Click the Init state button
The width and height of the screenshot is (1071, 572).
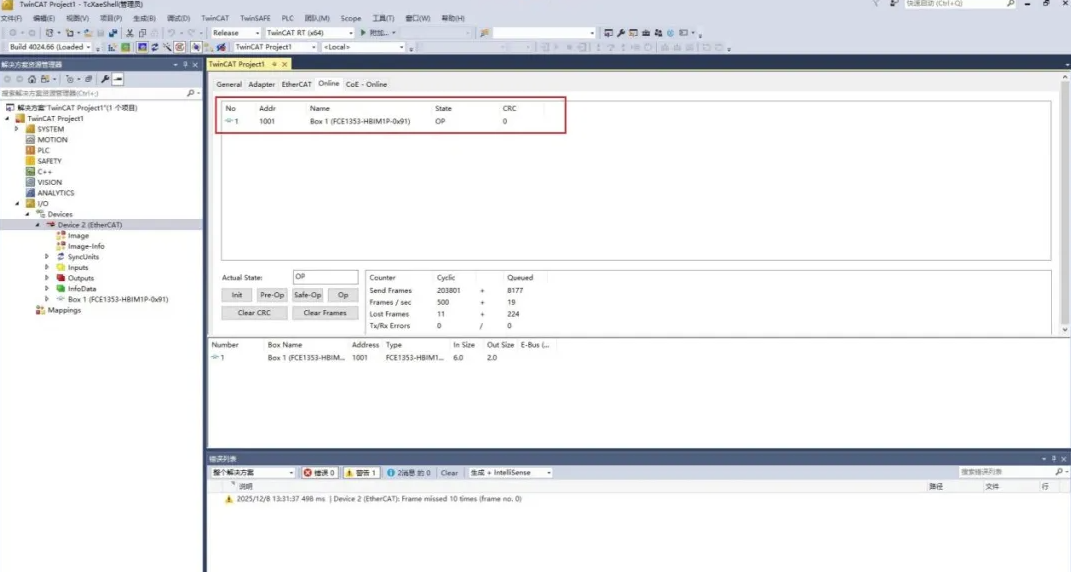coord(236,295)
